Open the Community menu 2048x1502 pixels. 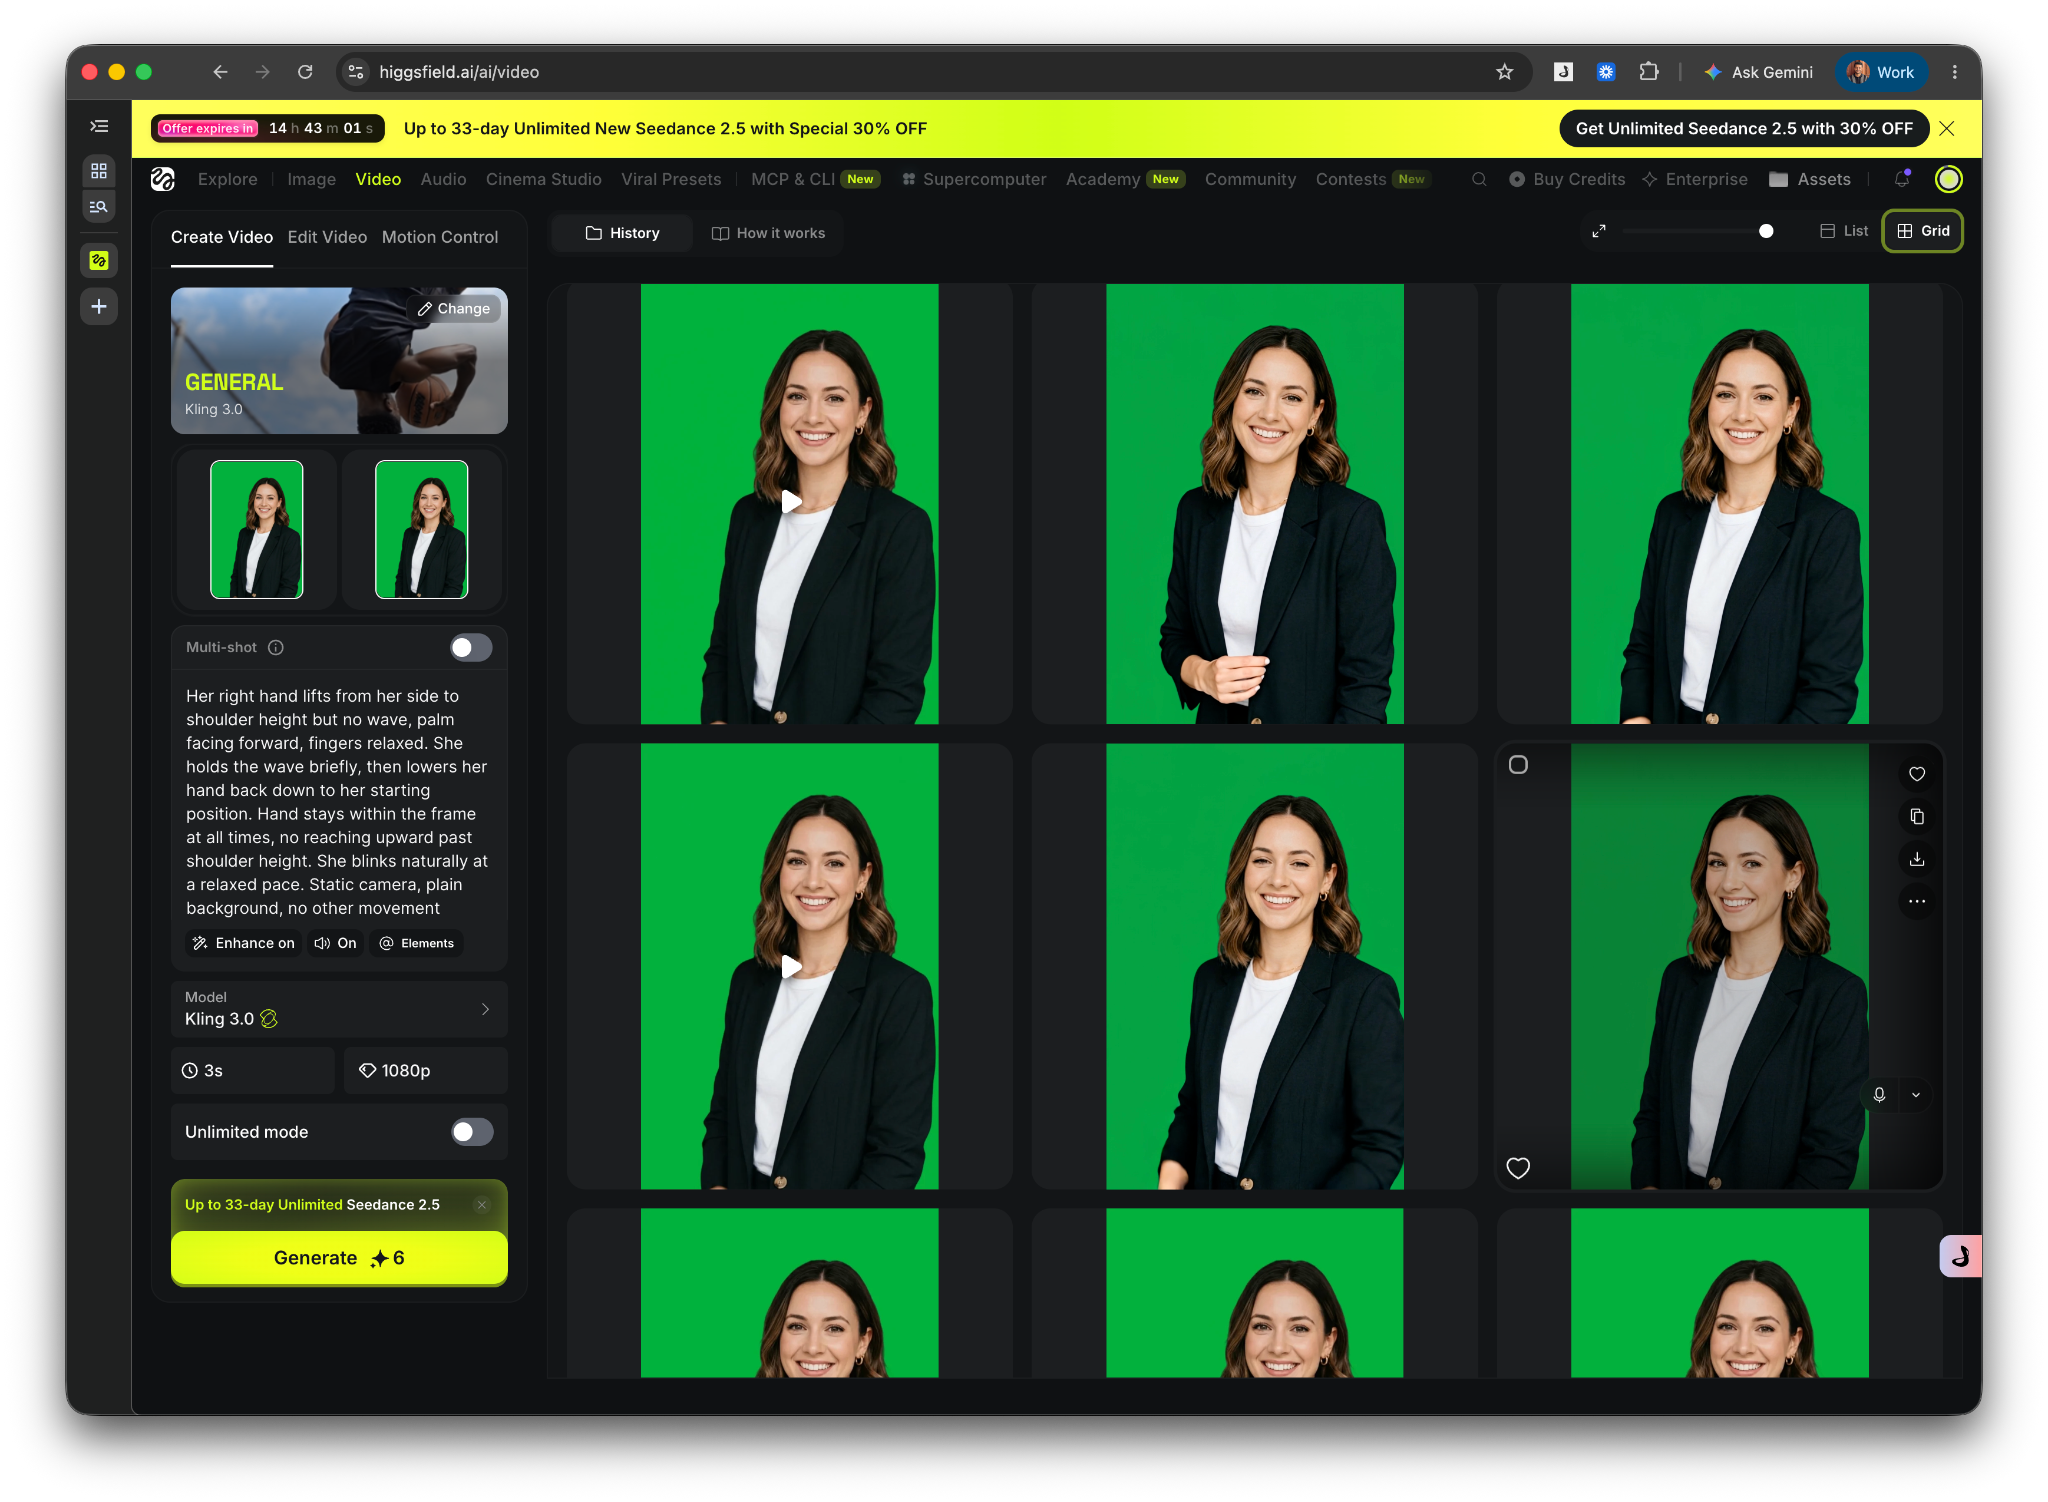coord(1250,179)
